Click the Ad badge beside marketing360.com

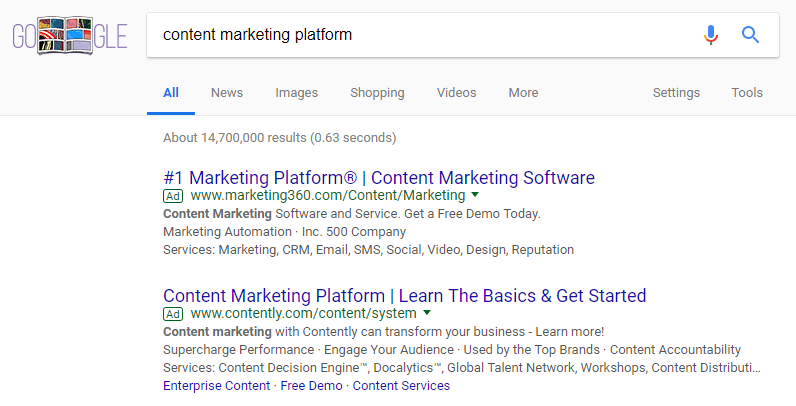[x=173, y=196]
